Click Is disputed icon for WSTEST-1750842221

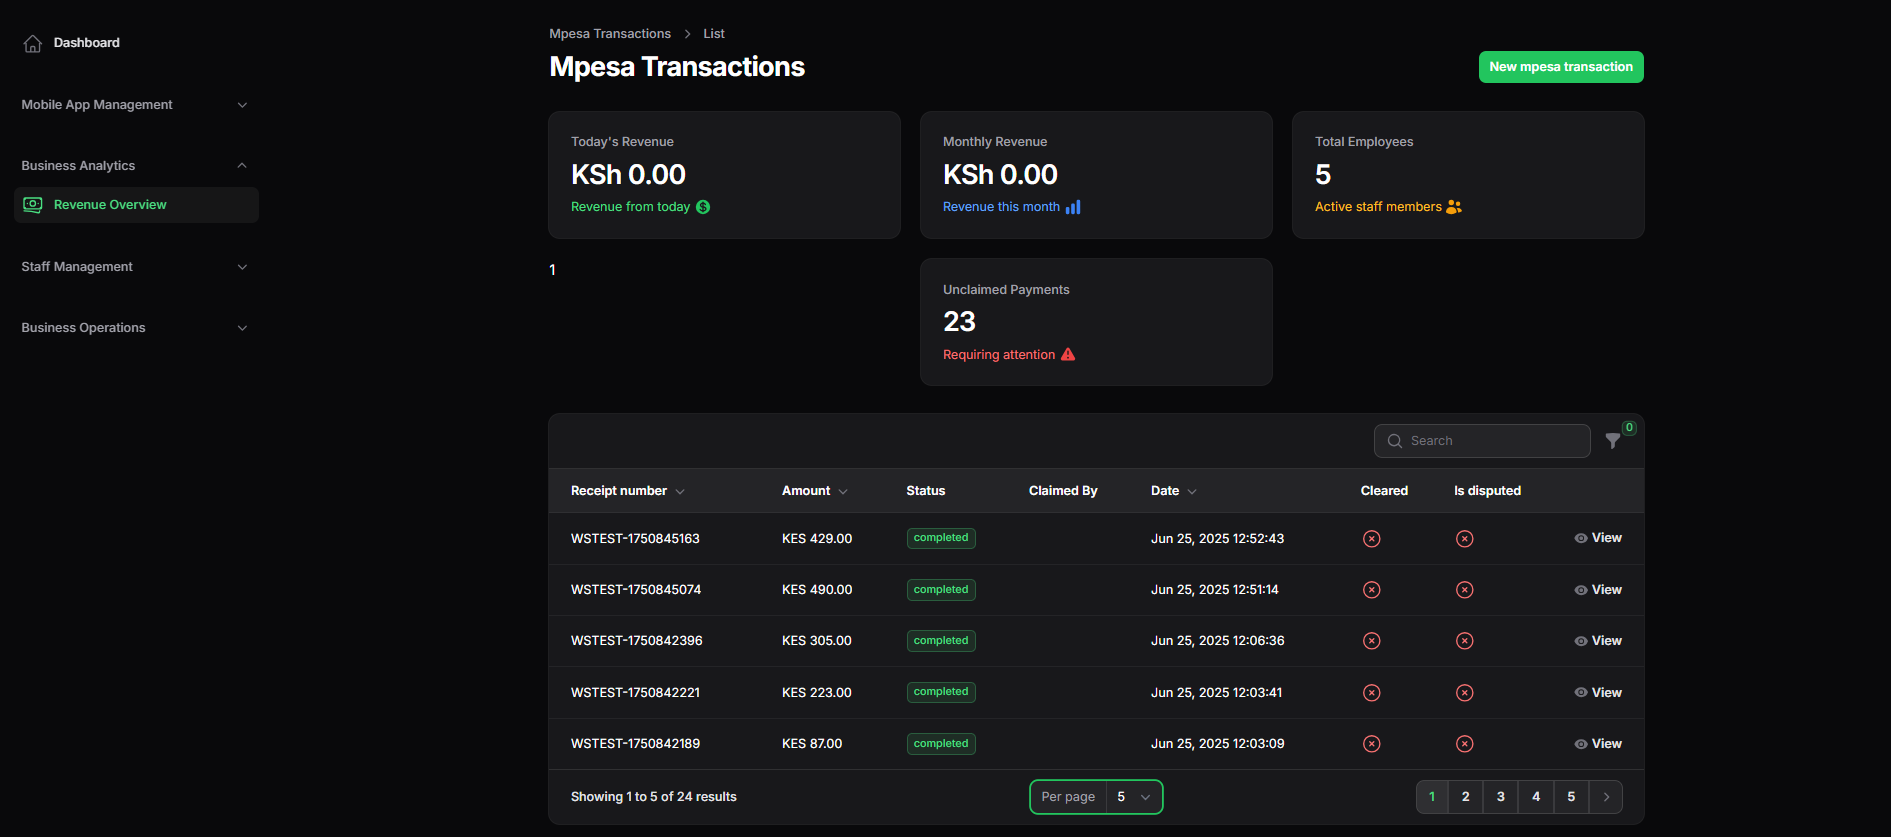point(1465,693)
